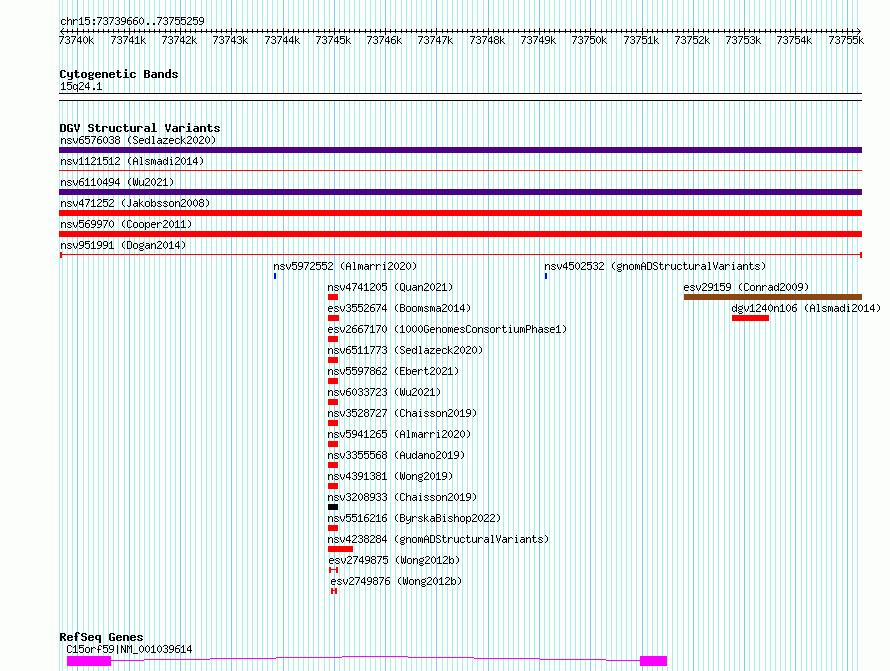Click the black block under nsv3208933
The height and width of the screenshot is (671, 890).
[333, 507]
